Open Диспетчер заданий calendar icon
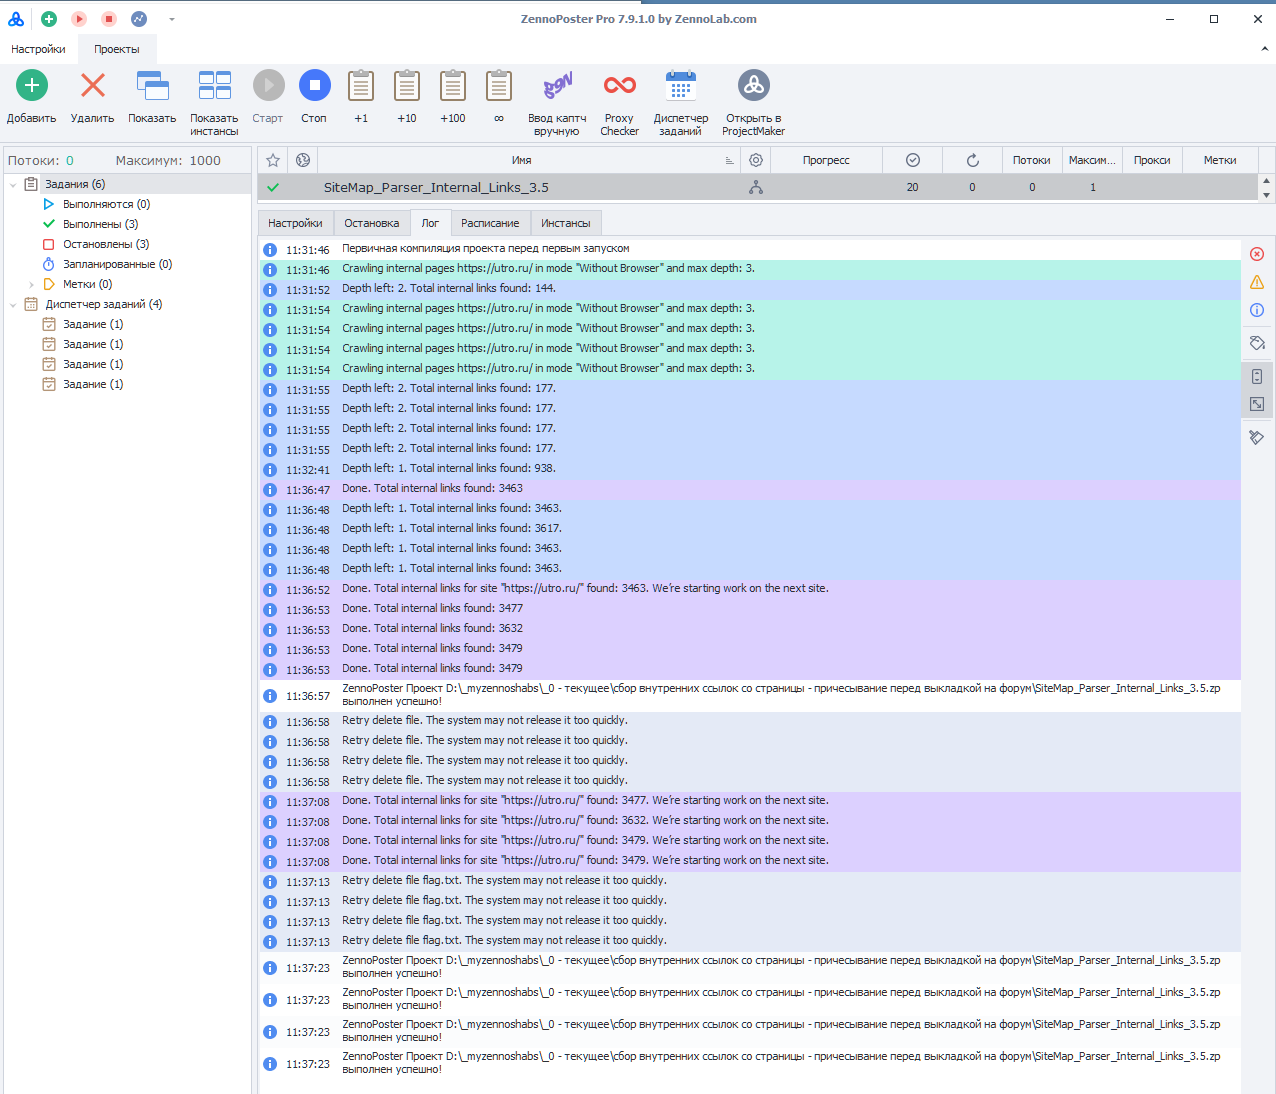The width and height of the screenshot is (1276, 1094). tap(681, 86)
